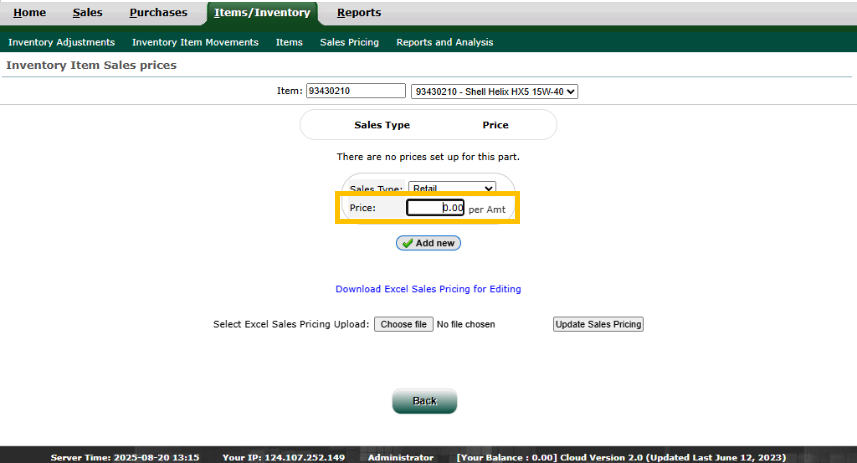Open the Home tab
This screenshot has height=463, width=857.
pos(30,13)
